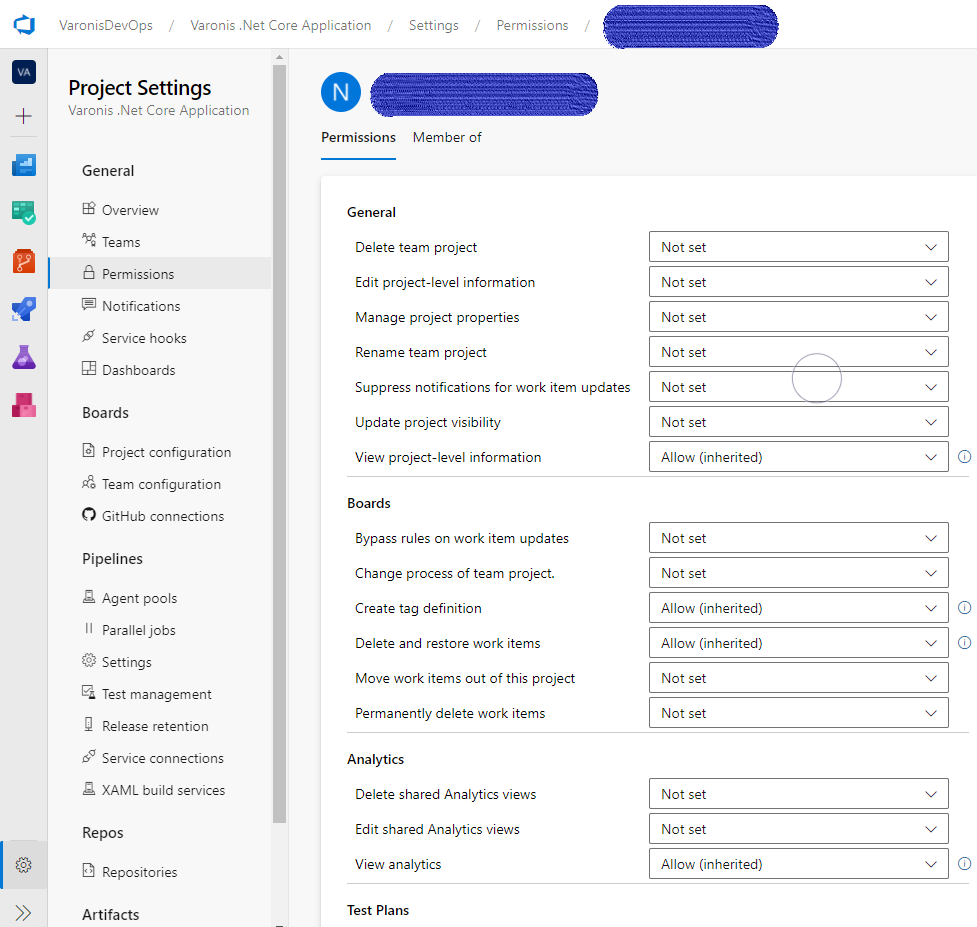This screenshot has width=977, height=927.
Task: Click the settings sidebar vertical scrollbar
Action: pos(279,442)
